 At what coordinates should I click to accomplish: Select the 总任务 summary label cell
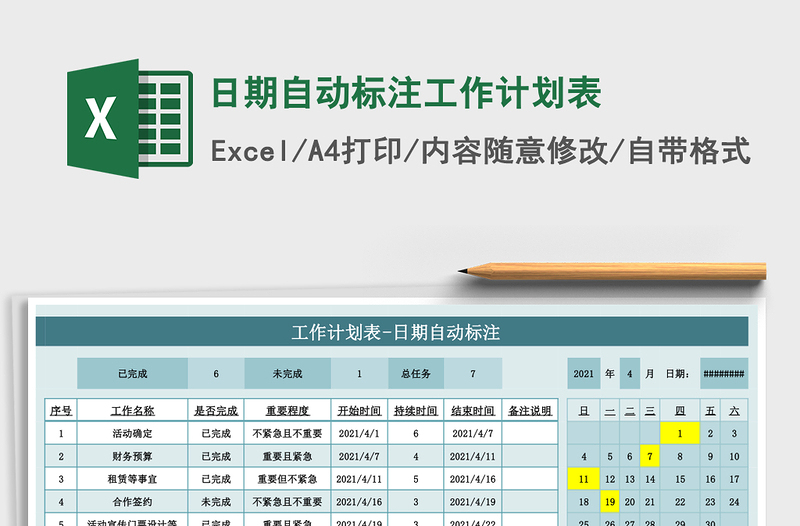[416, 374]
